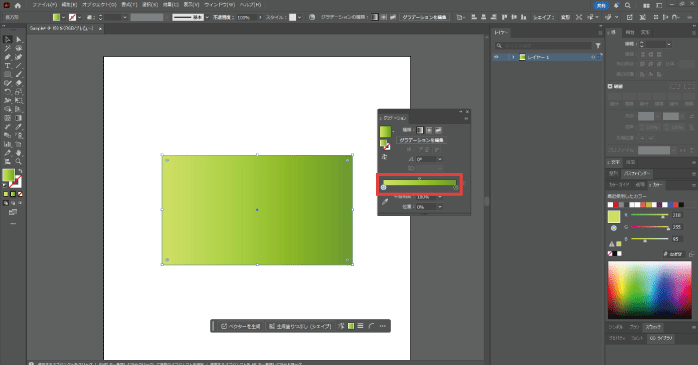This screenshot has height=365, width=698.
Task: Open the オブジェクト menu
Action: click(x=99, y=5)
